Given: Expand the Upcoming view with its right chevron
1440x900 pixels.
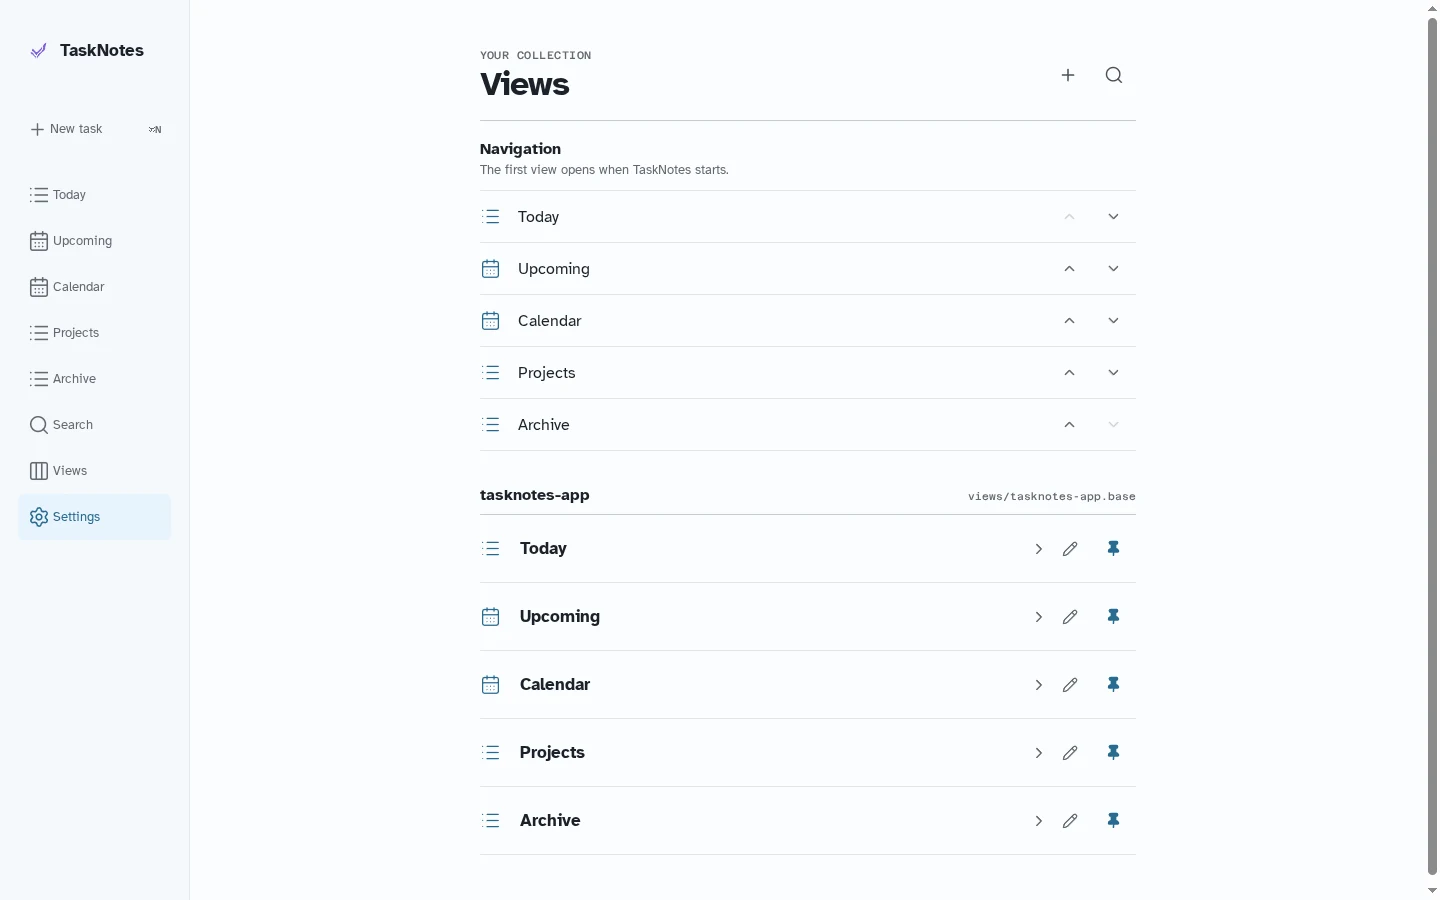Looking at the screenshot, I should (x=1039, y=617).
